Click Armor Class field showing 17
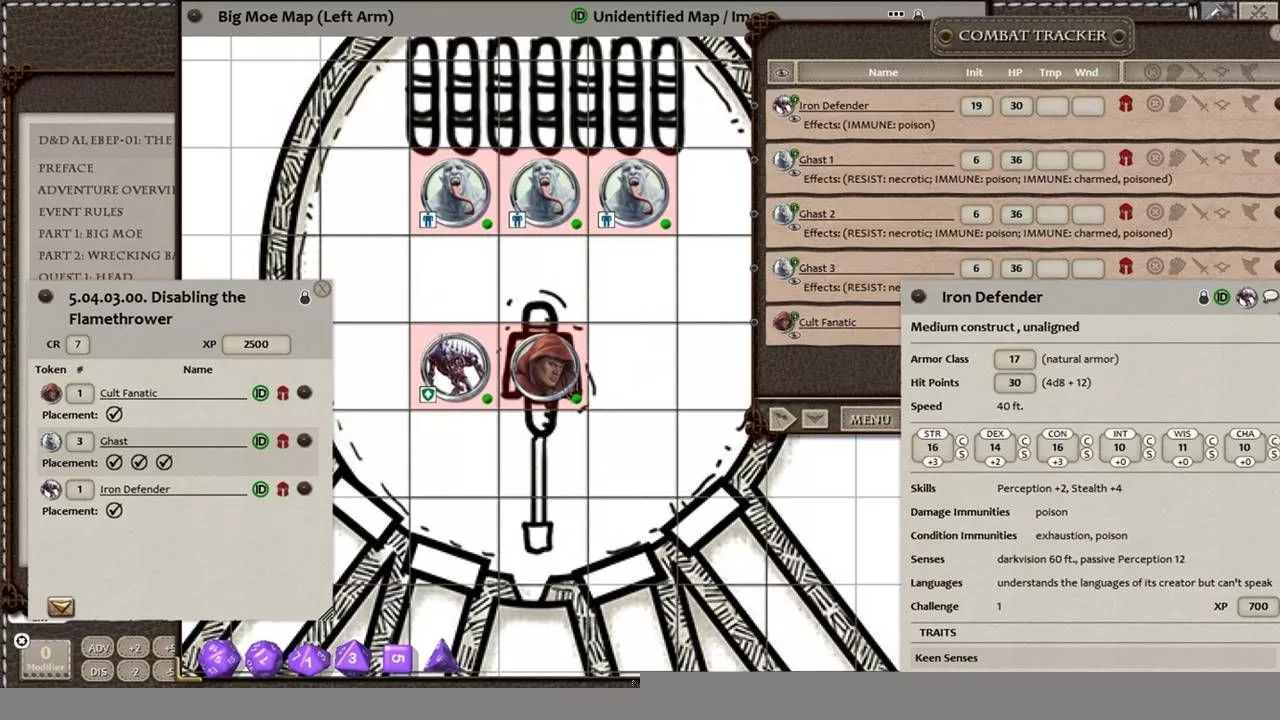The image size is (1280, 720). (x=1014, y=358)
